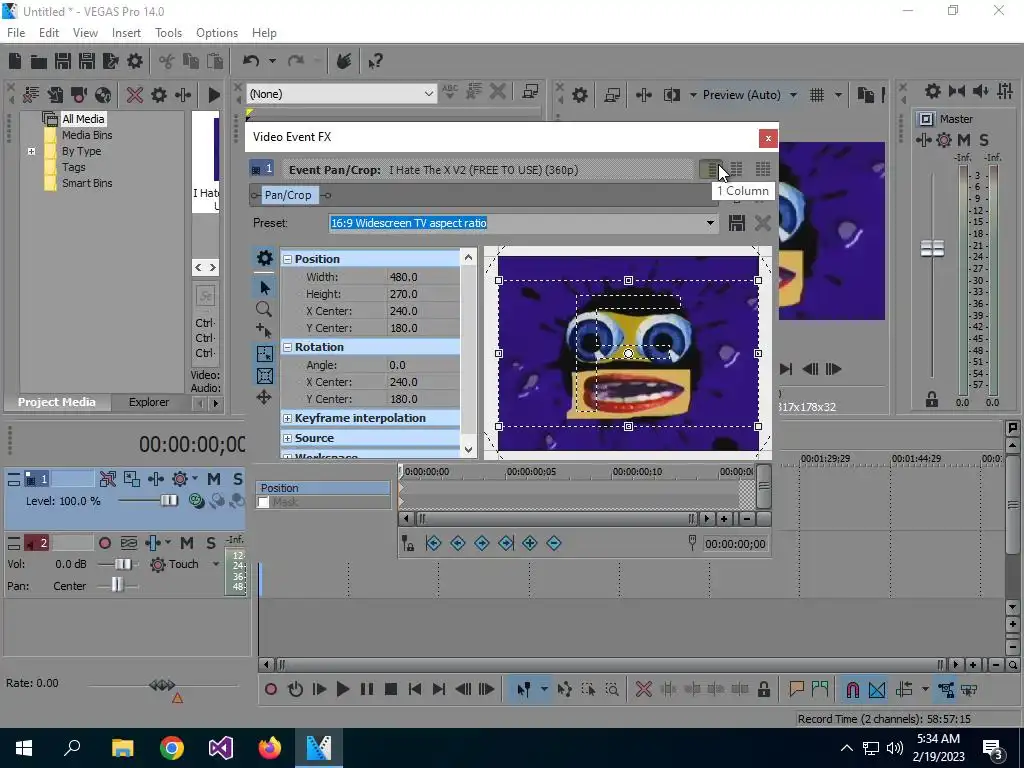Toggle lock aspect ratio in Pan/Crop
The height and width of the screenshot is (768, 1024).
264,353
